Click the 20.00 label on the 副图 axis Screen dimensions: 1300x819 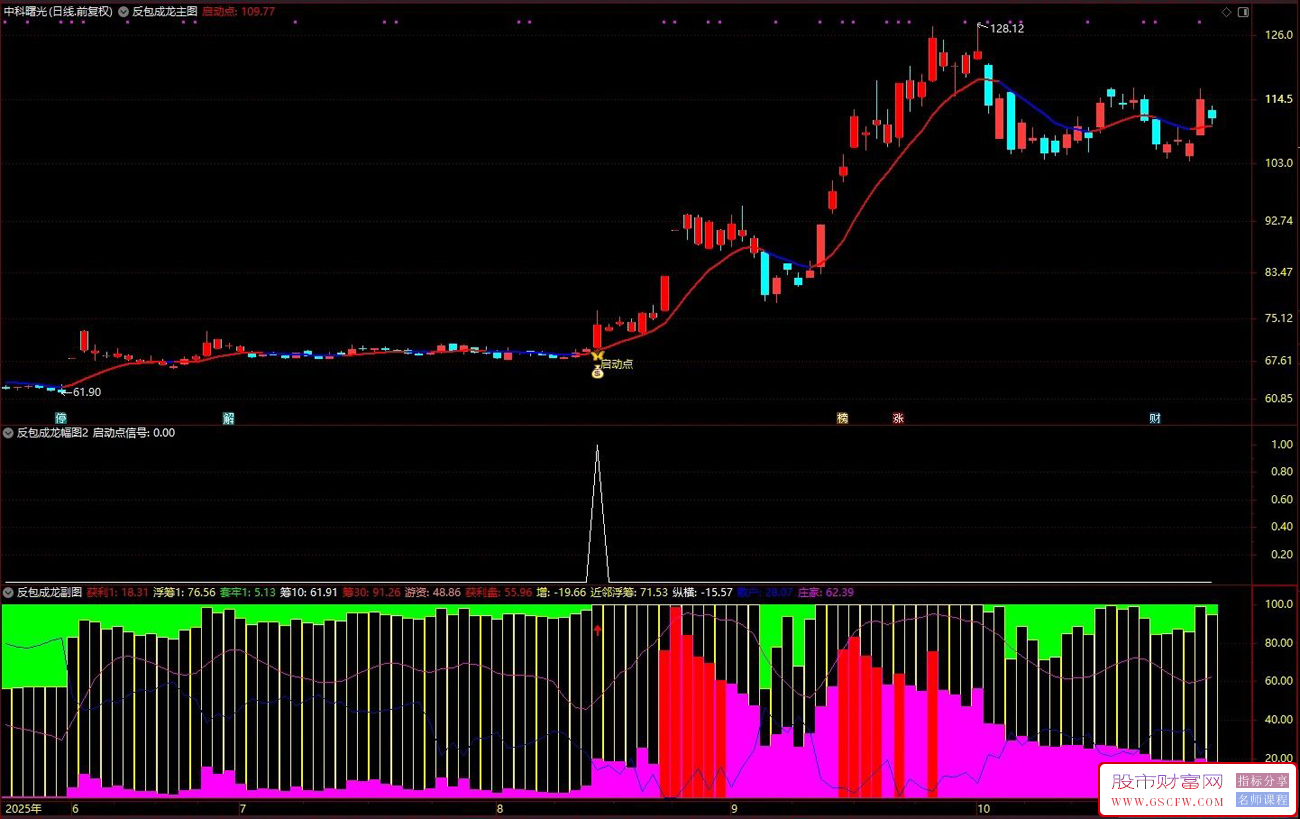click(1279, 758)
